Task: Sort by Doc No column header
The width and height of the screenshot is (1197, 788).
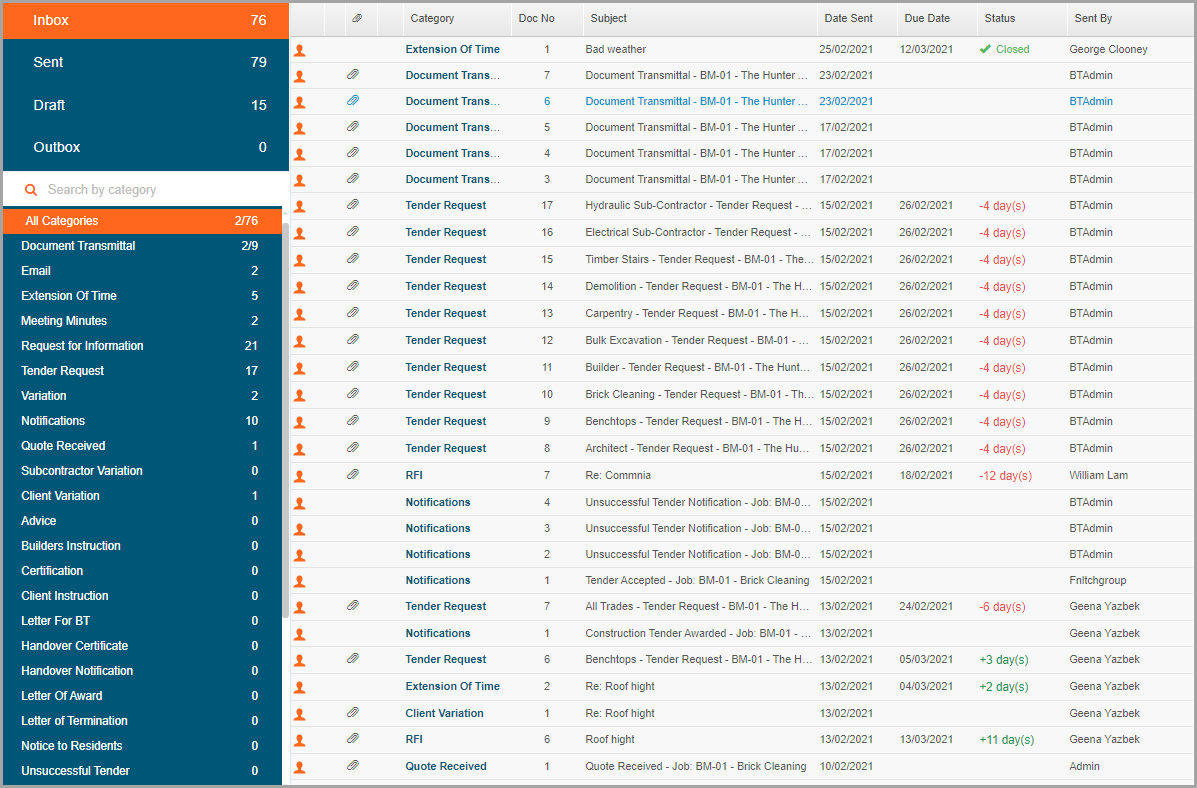Action: click(x=547, y=18)
